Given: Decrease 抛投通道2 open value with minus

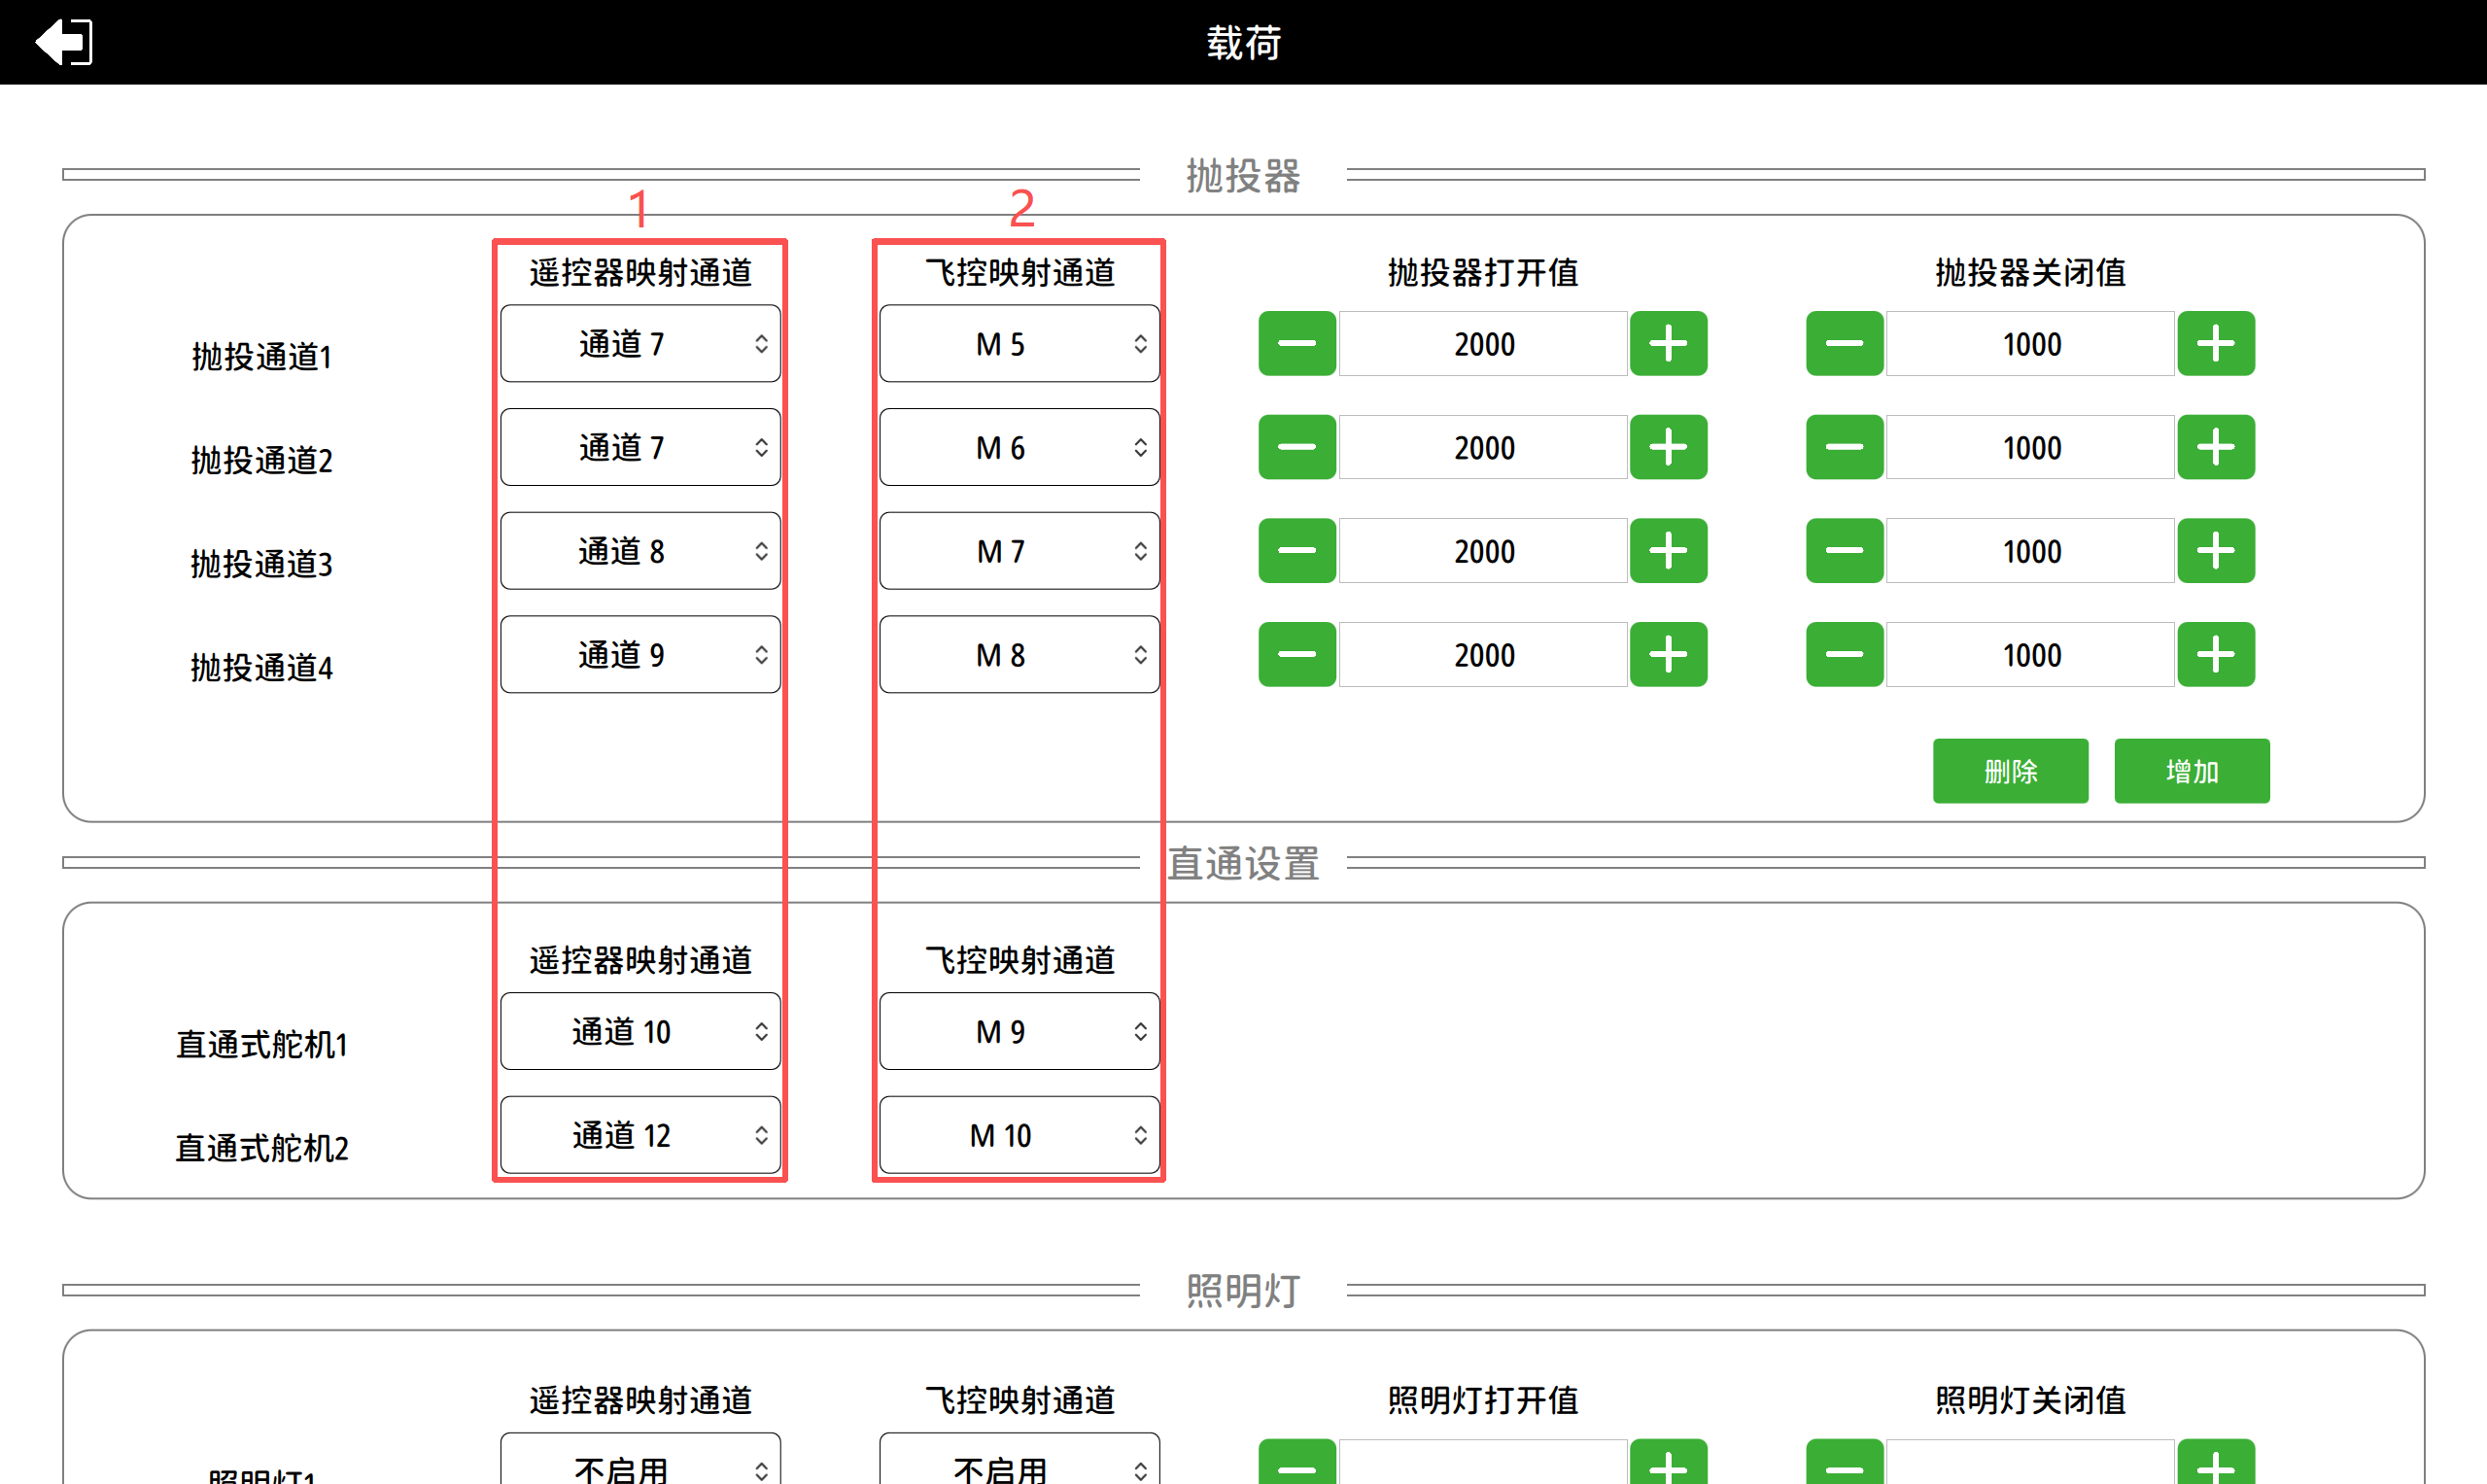Looking at the screenshot, I should point(1297,447).
